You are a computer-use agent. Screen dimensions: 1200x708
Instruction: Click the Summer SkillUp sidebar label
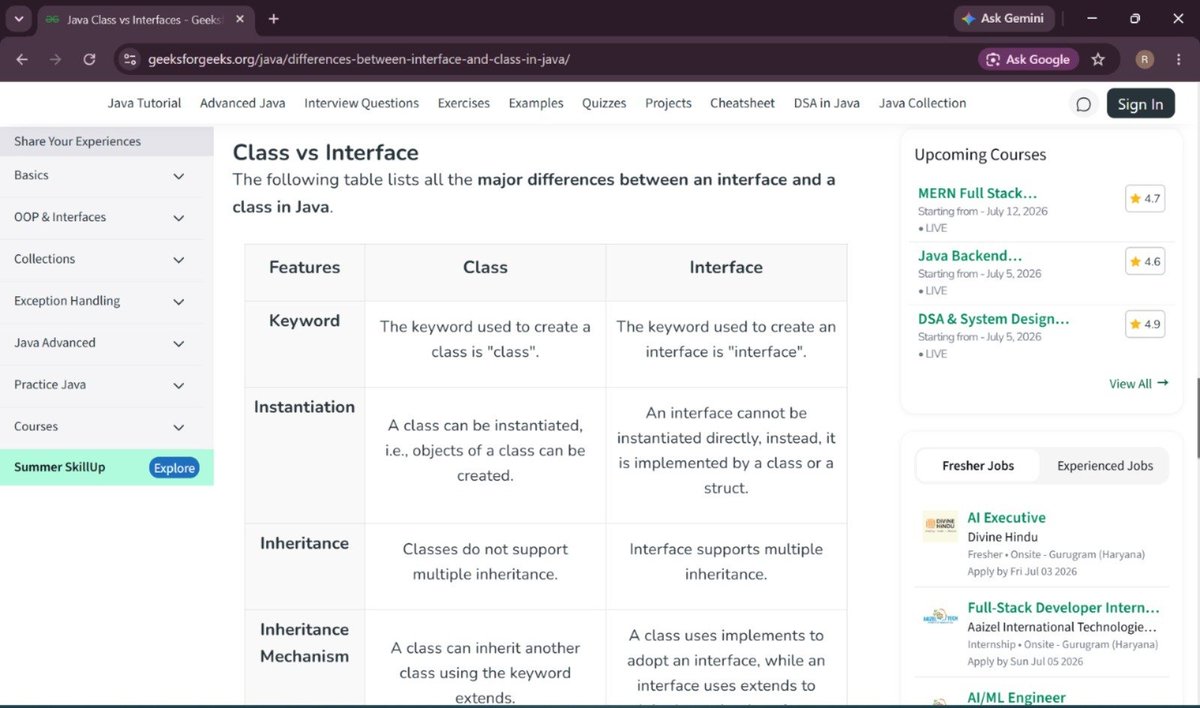[x=59, y=468]
